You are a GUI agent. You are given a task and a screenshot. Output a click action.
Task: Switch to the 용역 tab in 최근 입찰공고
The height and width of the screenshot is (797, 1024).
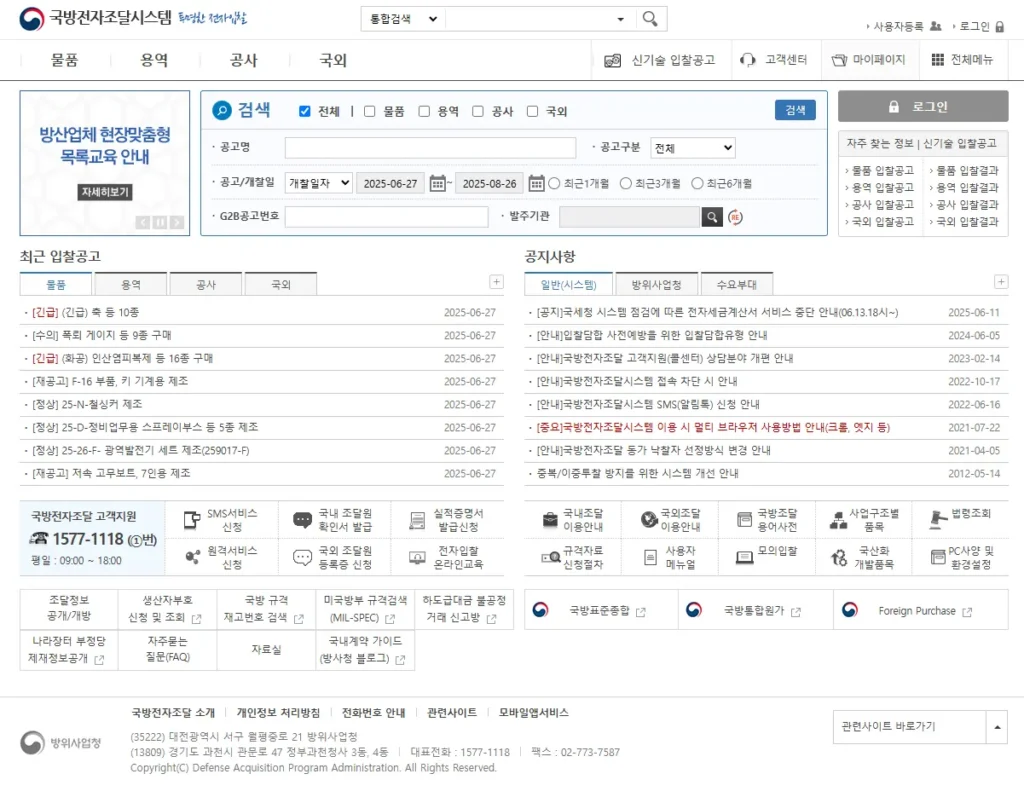click(x=131, y=284)
